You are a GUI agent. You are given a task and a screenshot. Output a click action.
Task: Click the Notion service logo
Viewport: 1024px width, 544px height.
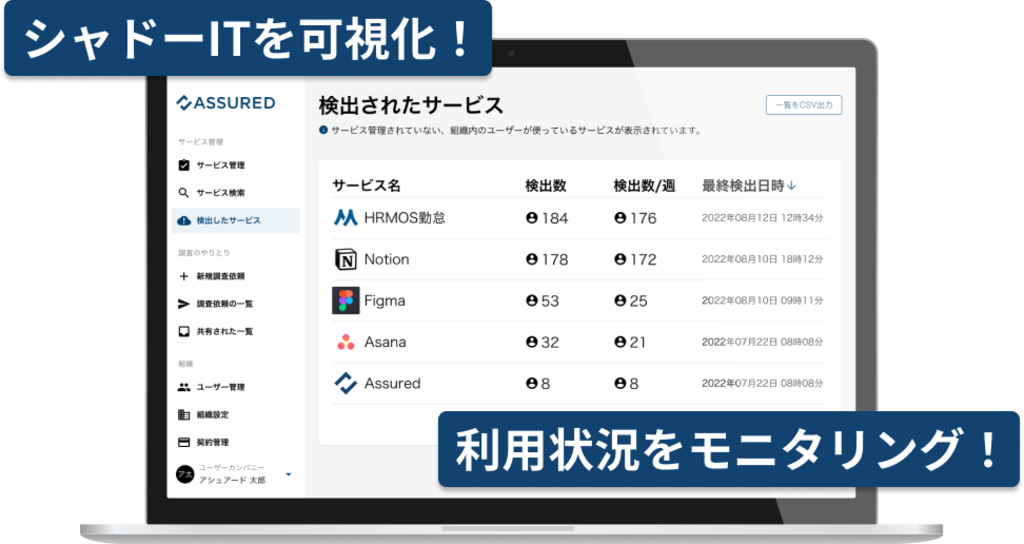pyautogui.click(x=345, y=259)
